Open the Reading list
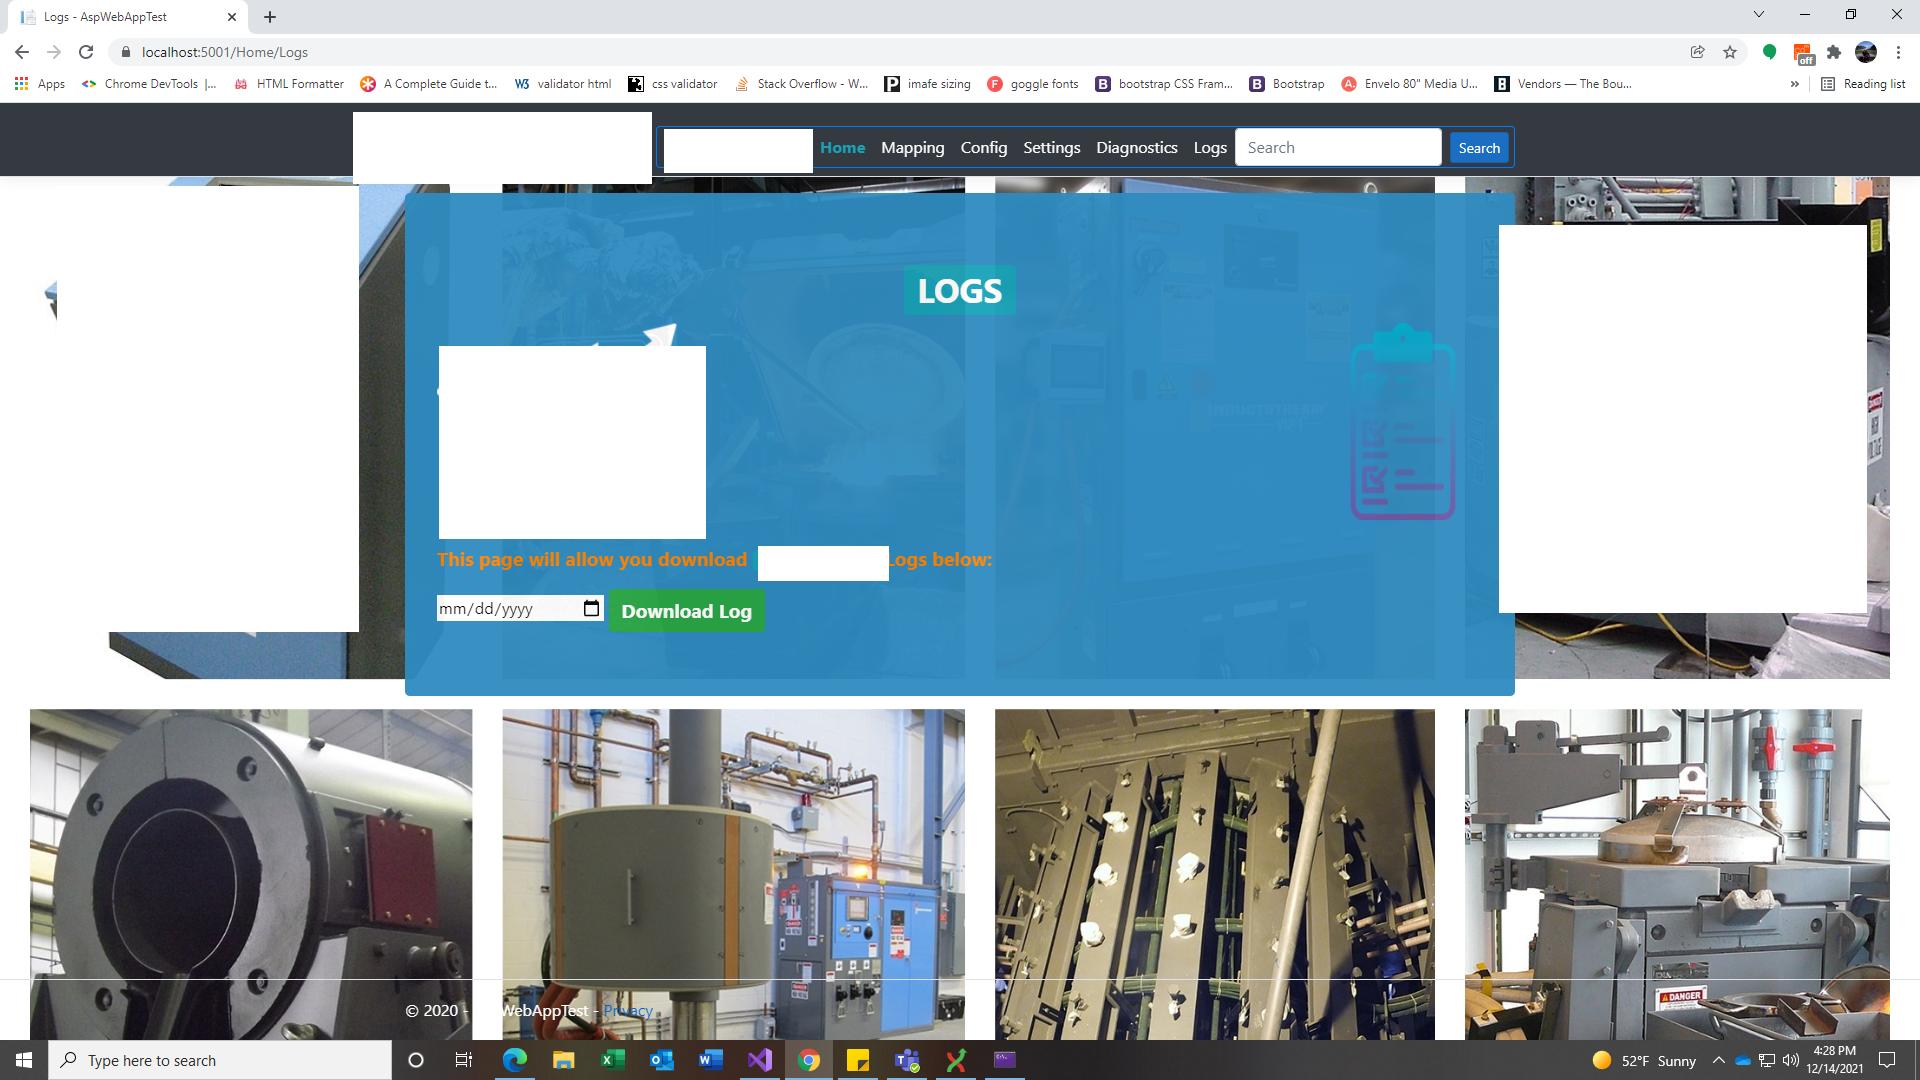Viewport: 1920px width, 1080px height. (1863, 84)
